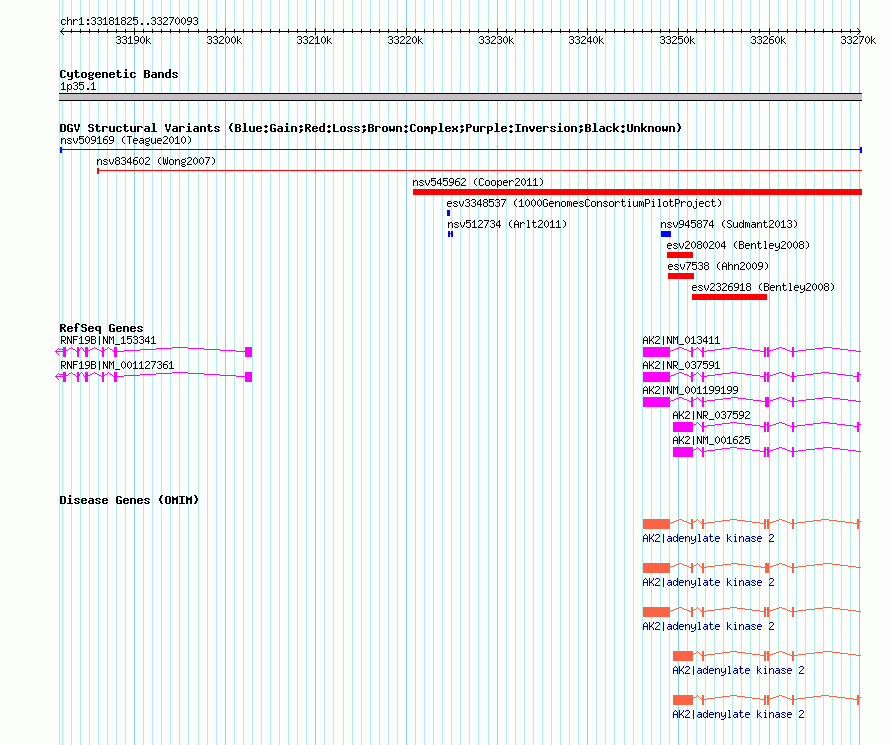Click the blue bar under nsv945874
The image size is (890, 745).
pos(666,234)
